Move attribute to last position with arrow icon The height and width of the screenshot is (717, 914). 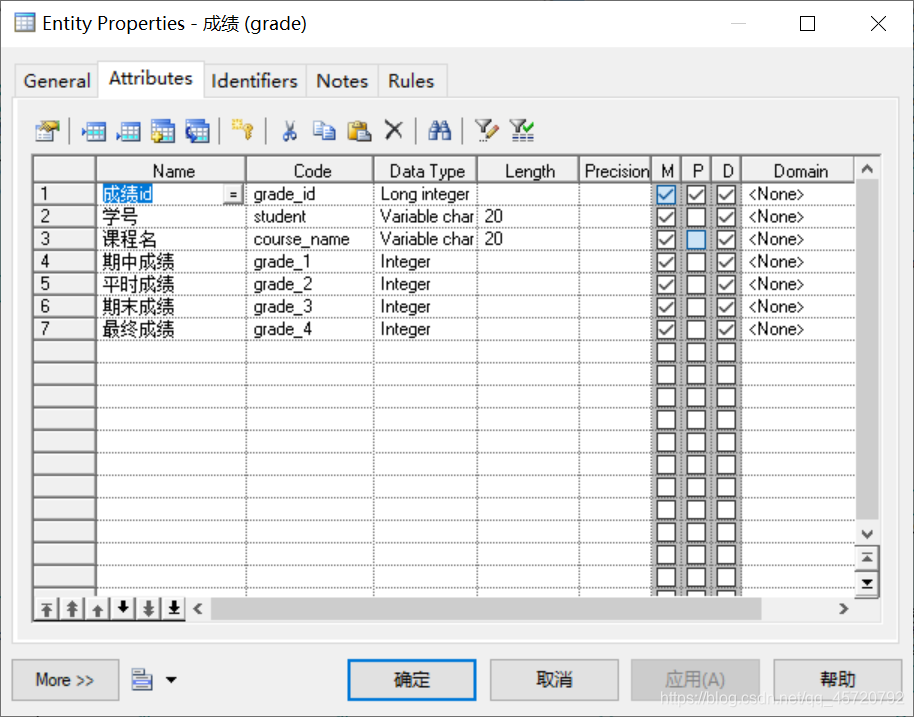pos(172,608)
